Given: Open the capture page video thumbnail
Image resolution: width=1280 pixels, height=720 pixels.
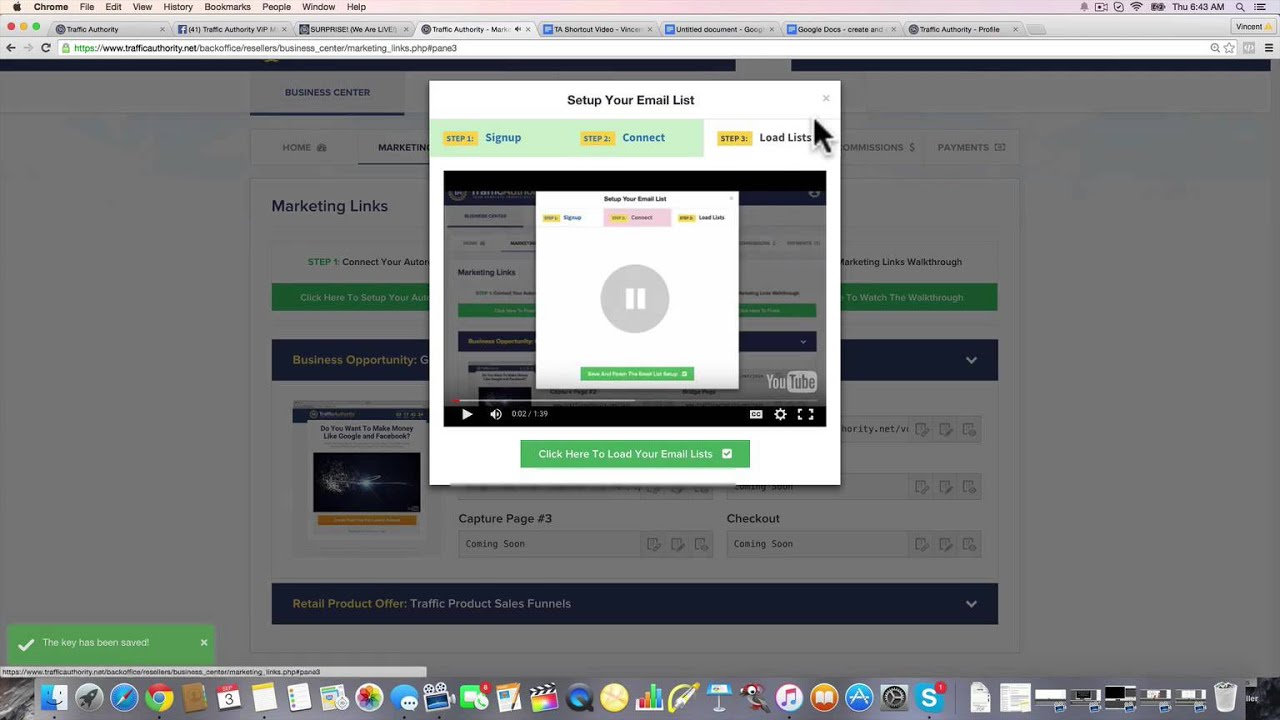Looking at the screenshot, I should click(367, 482).
